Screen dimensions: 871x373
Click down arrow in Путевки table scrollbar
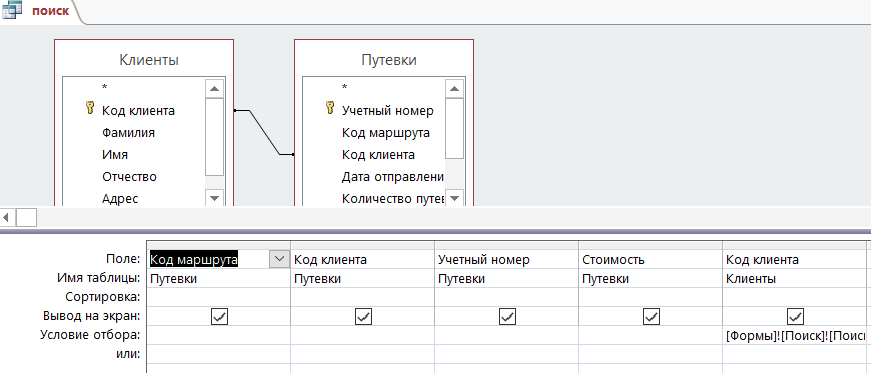pos(454,197)
